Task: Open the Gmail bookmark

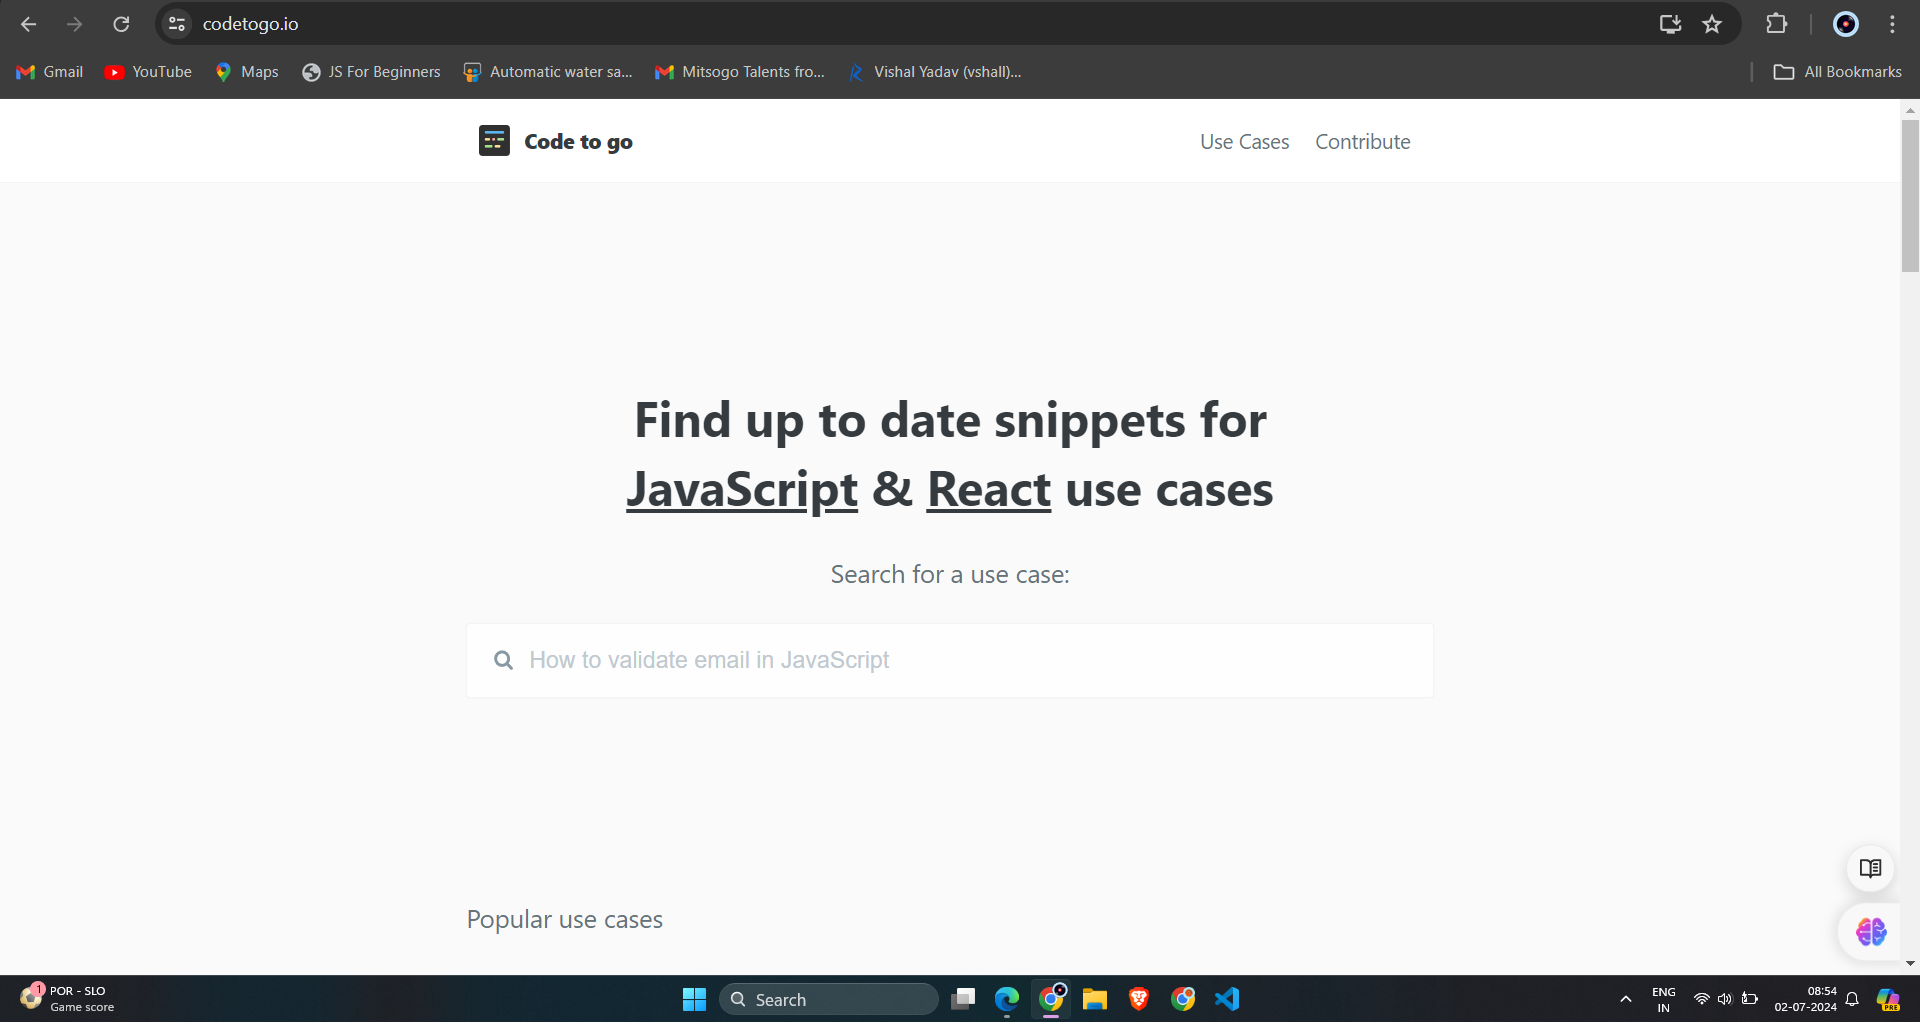Action: point(50,72)
